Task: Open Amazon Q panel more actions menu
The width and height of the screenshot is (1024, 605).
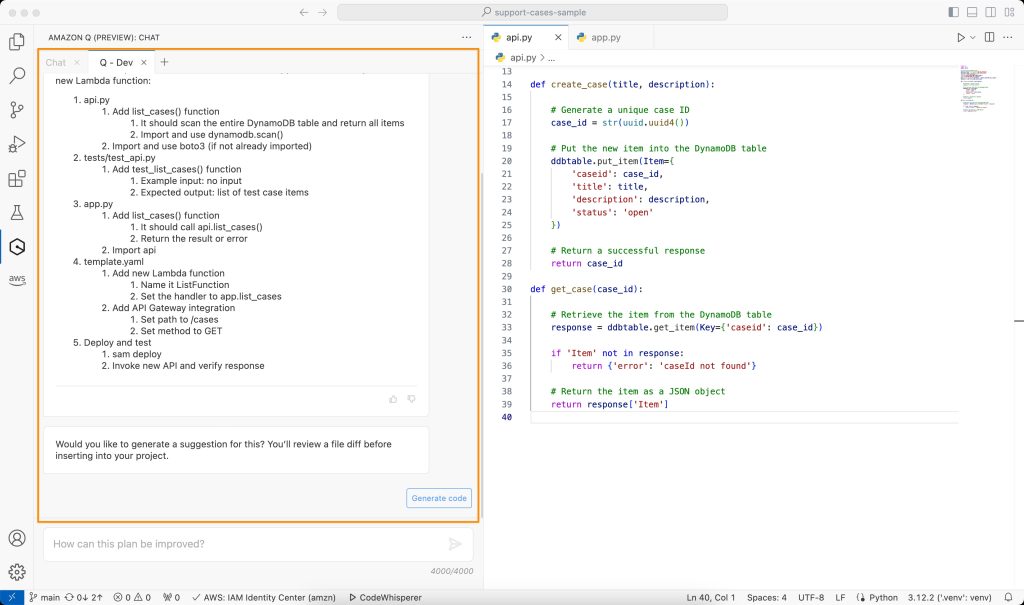Action: click(x=466, y=37)
